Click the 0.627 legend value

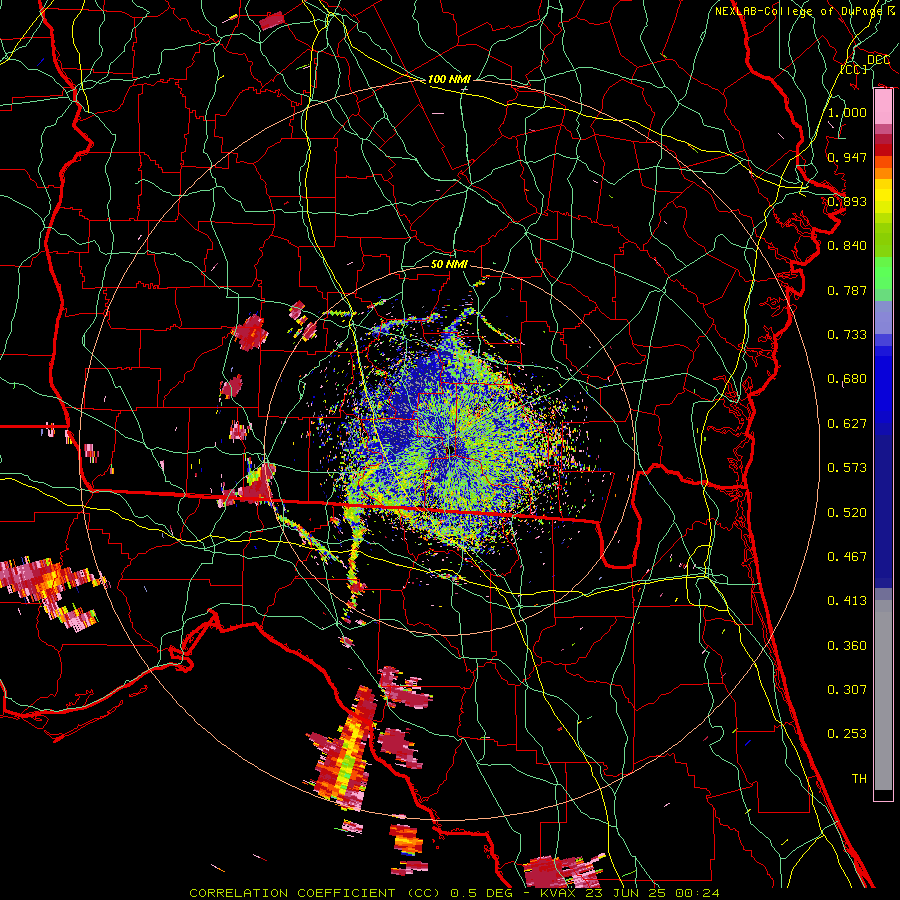(847, 424)
